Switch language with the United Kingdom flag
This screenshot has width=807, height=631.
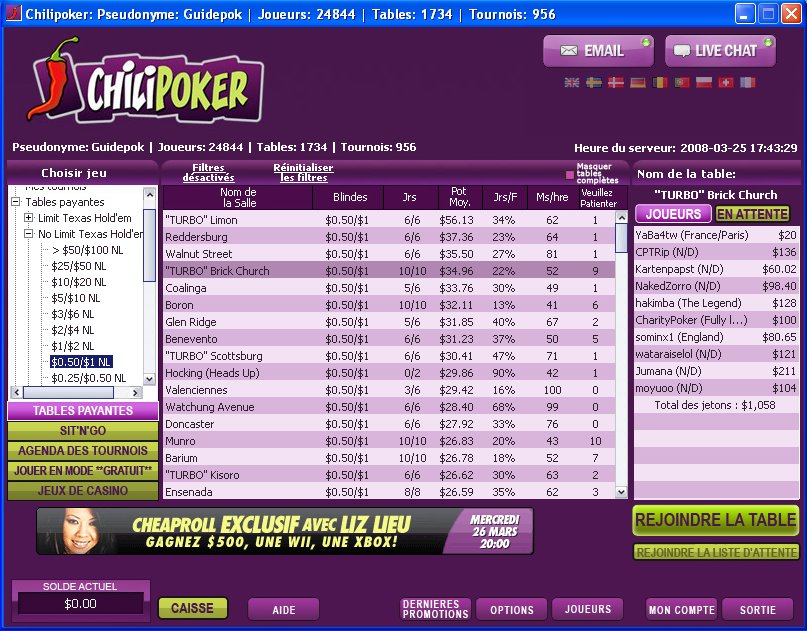tap(571, 82)
